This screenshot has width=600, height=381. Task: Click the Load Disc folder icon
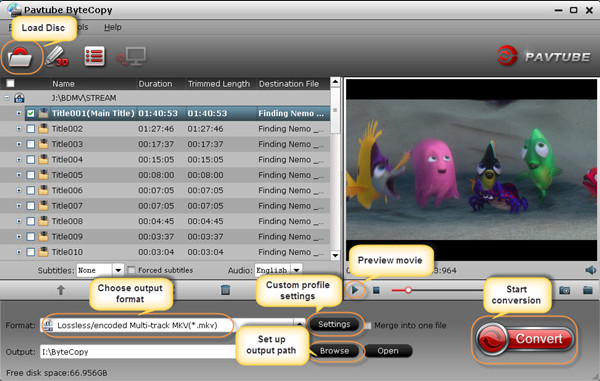pyautogui.click(x=20, y=57)
